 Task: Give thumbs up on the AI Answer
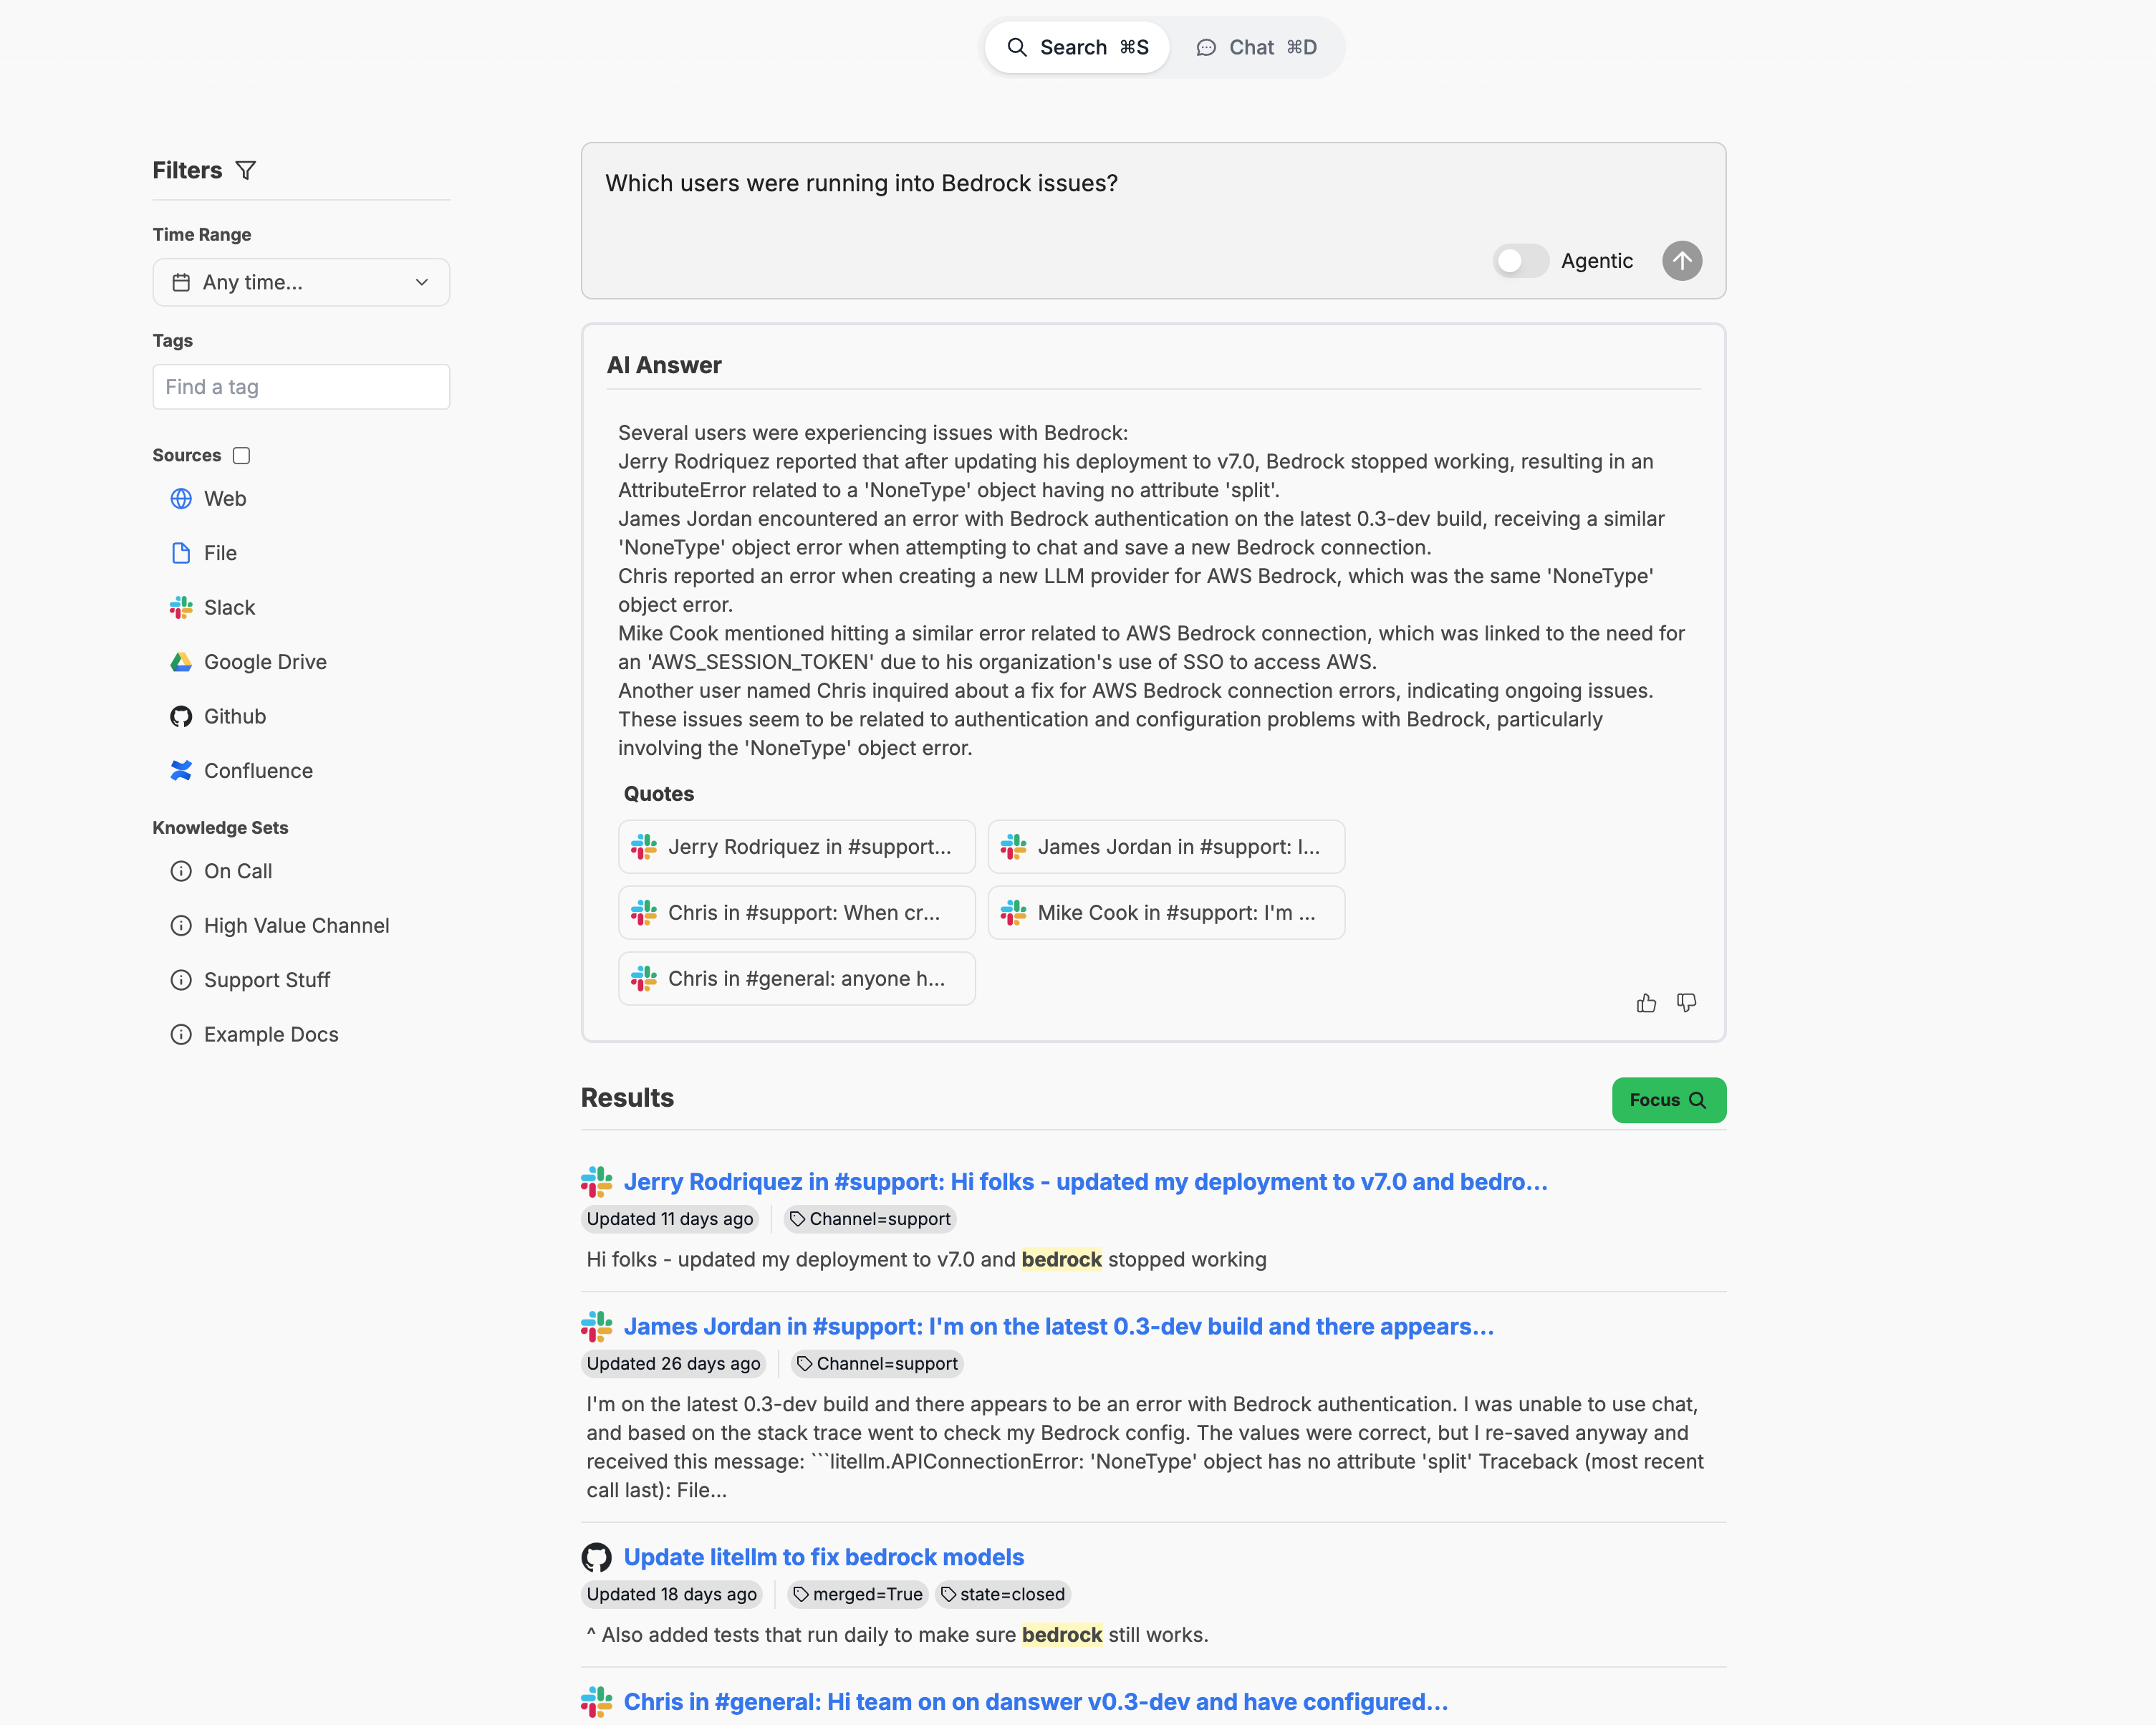click(1646, 1003)
